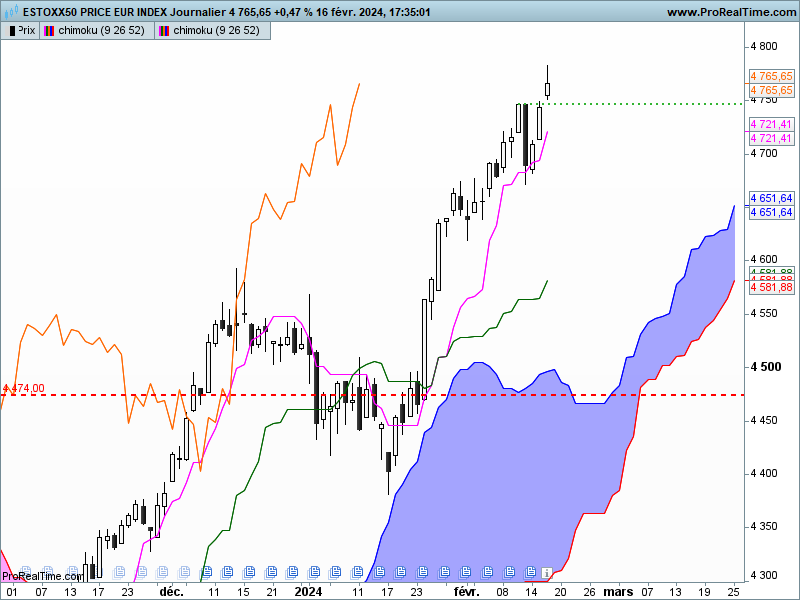Image resolution: width=800 pixels, height=600 pixels.
Task: Open news icon above the 11 January date
Action: (357, 571)
